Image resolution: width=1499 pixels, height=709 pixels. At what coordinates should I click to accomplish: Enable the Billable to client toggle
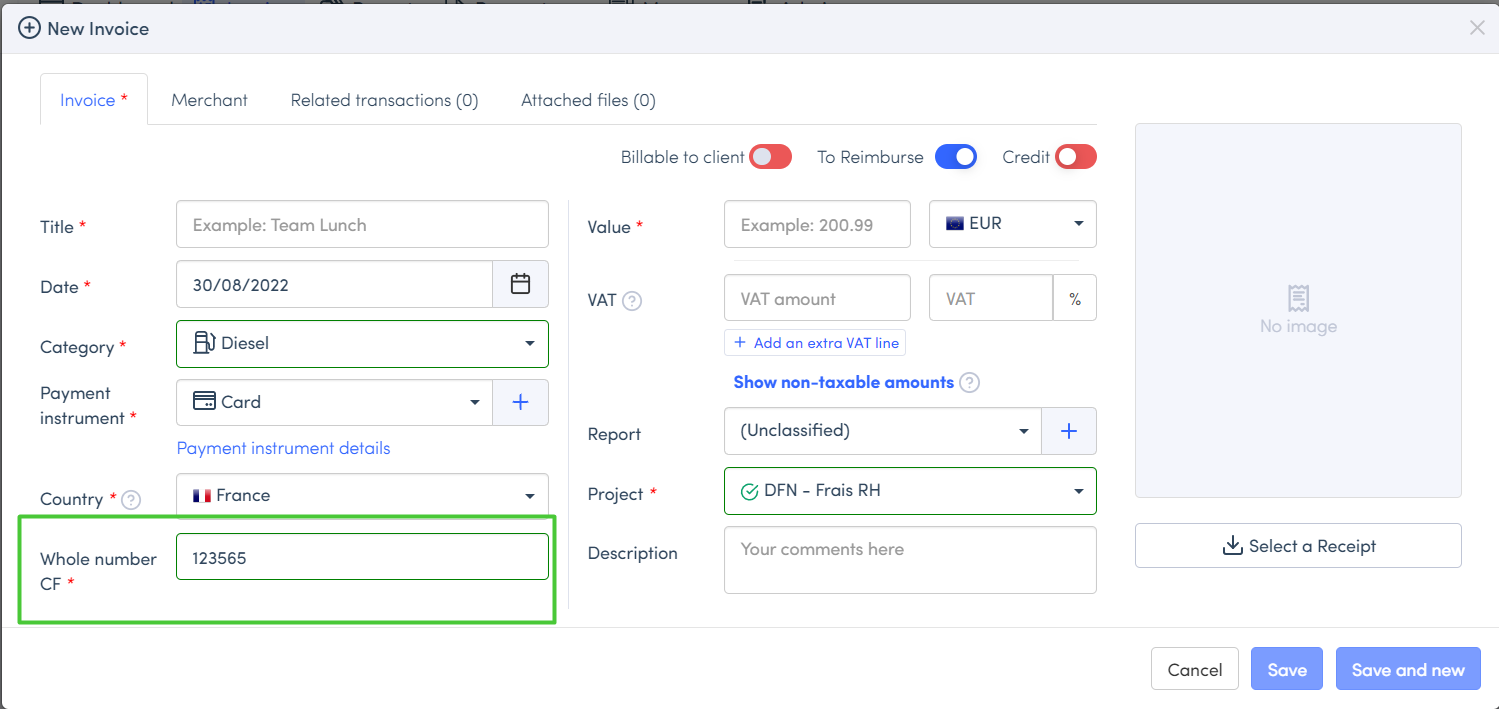[x=770, y=157]
